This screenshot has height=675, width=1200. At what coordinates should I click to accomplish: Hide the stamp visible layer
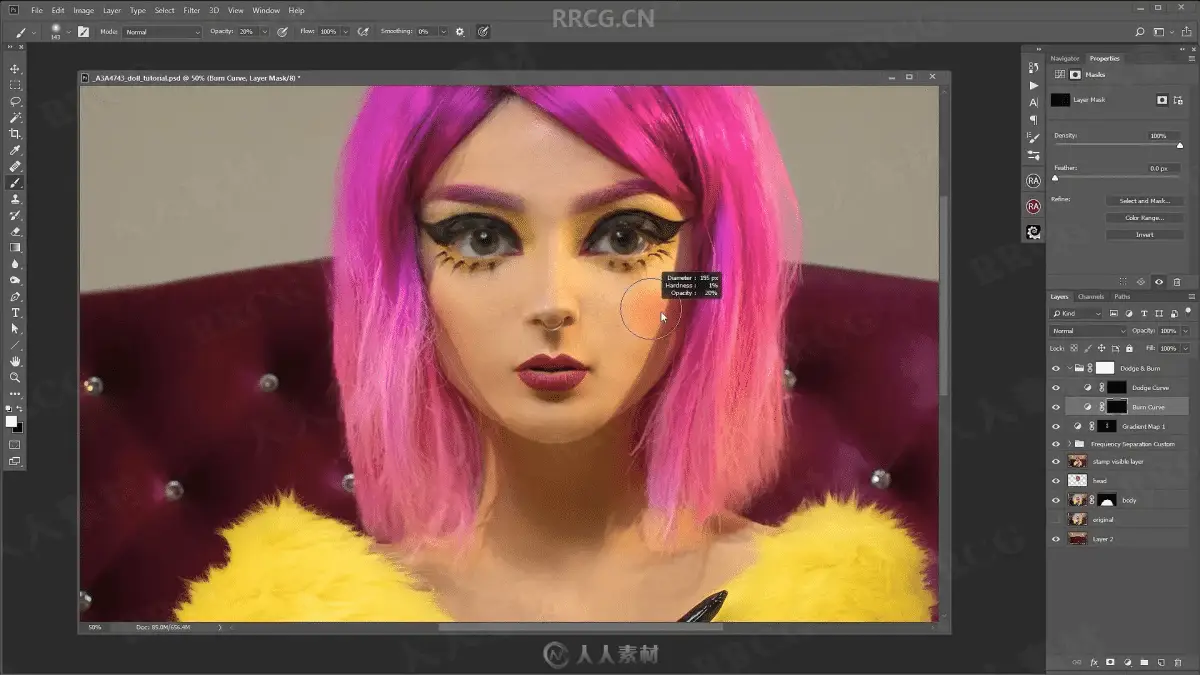coord(1055,462)
